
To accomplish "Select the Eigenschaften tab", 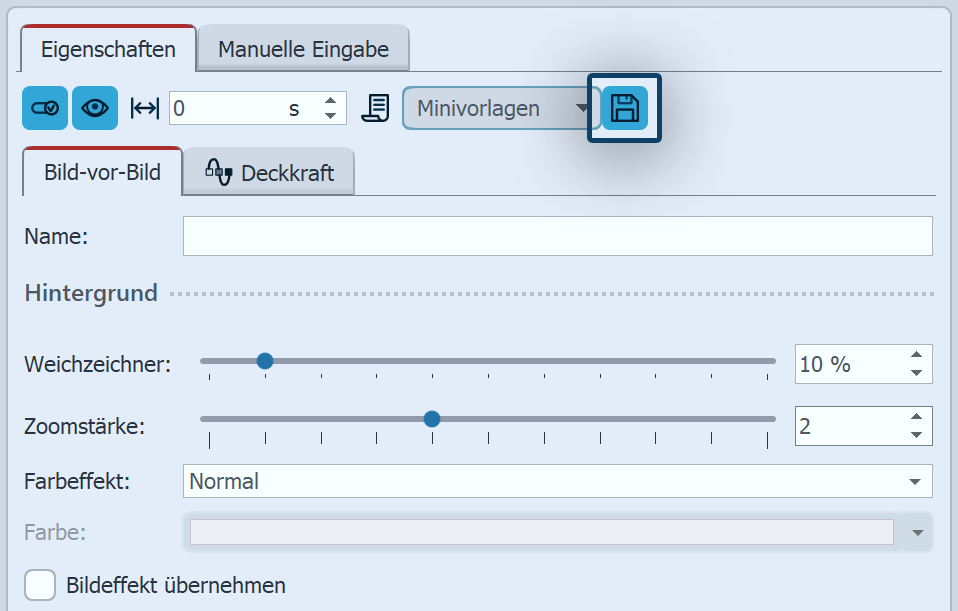I will point(109,49).
